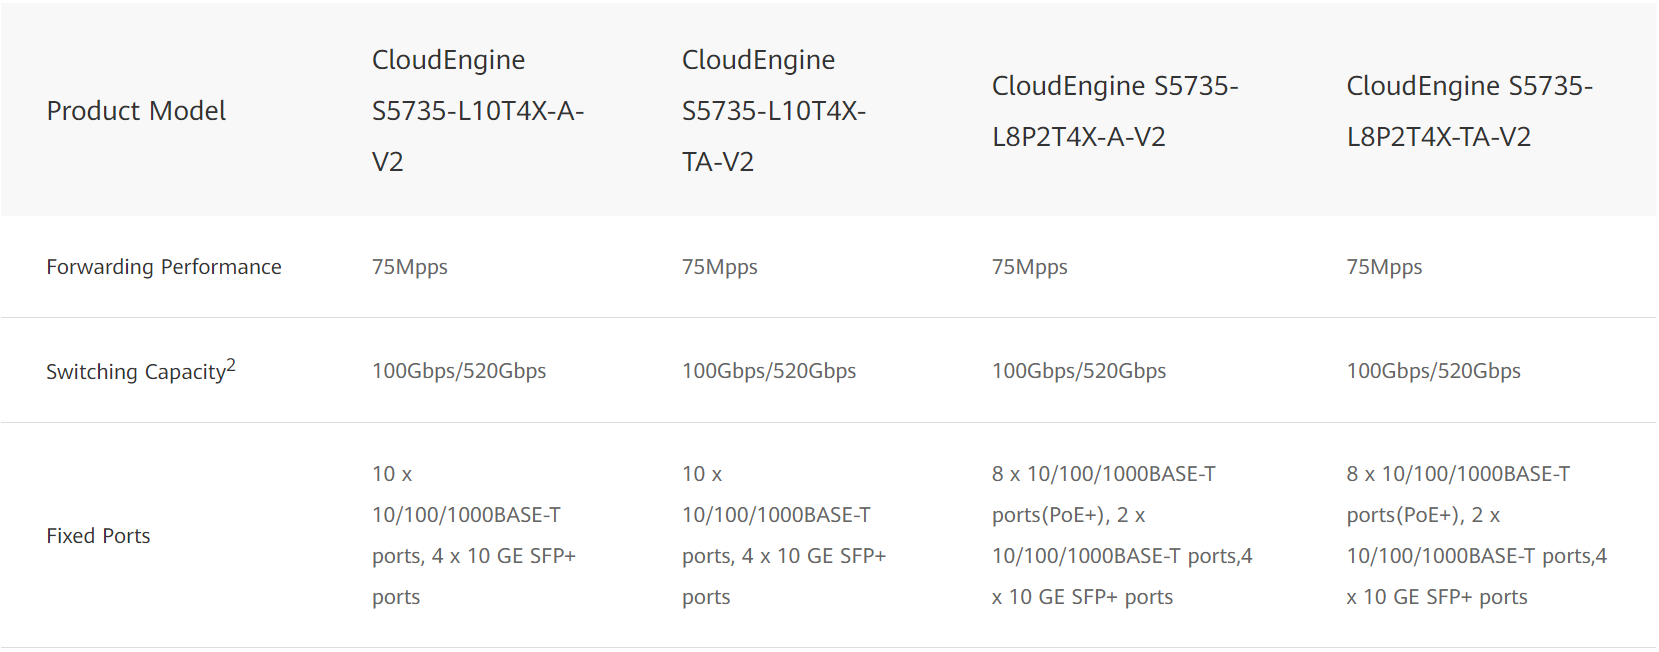Click the PoE+ ports description for S5735-L8P2T4X-A-V2
1659x652 pixels.
[x=1121, y=536]
